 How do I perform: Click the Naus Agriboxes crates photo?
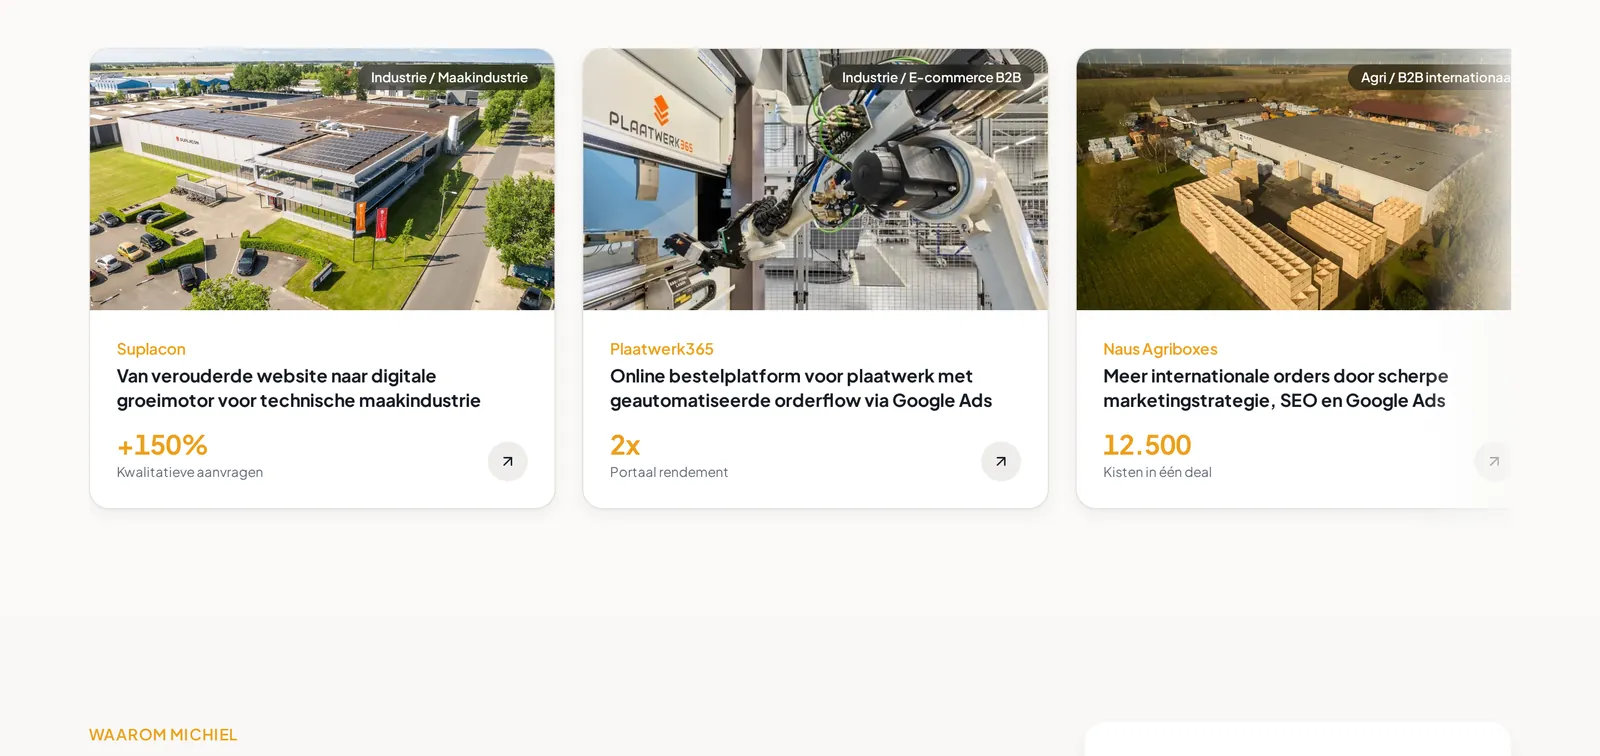pos(1293,179)
